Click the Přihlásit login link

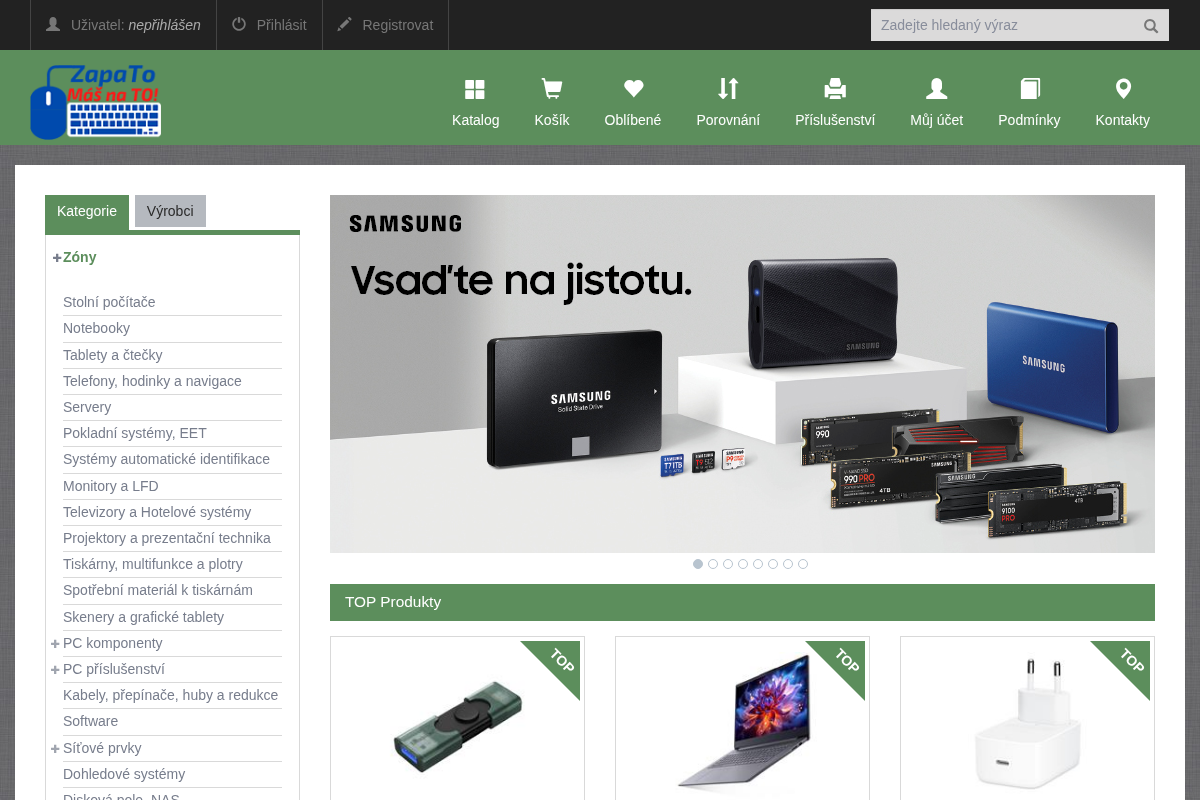tap(282, 25)
